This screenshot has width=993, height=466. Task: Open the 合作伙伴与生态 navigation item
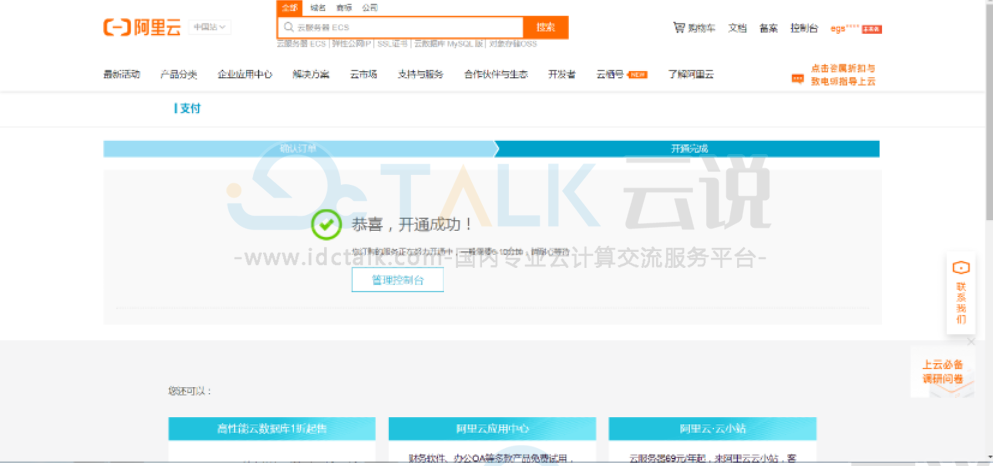[x=496, y=74]
